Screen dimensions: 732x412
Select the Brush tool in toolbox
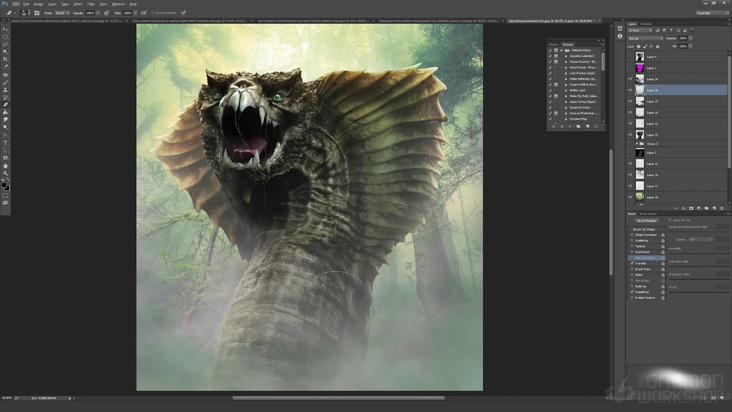(x=6, y=82)
